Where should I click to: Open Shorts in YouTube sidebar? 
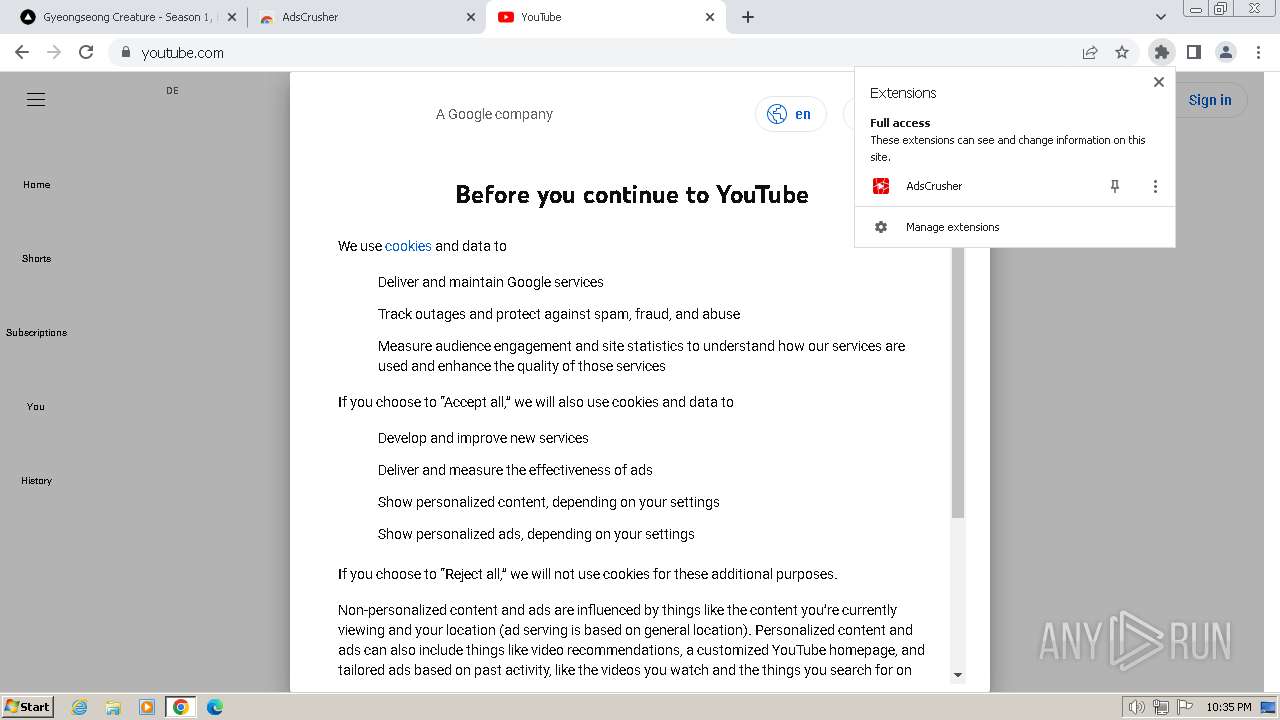point(36,258)
